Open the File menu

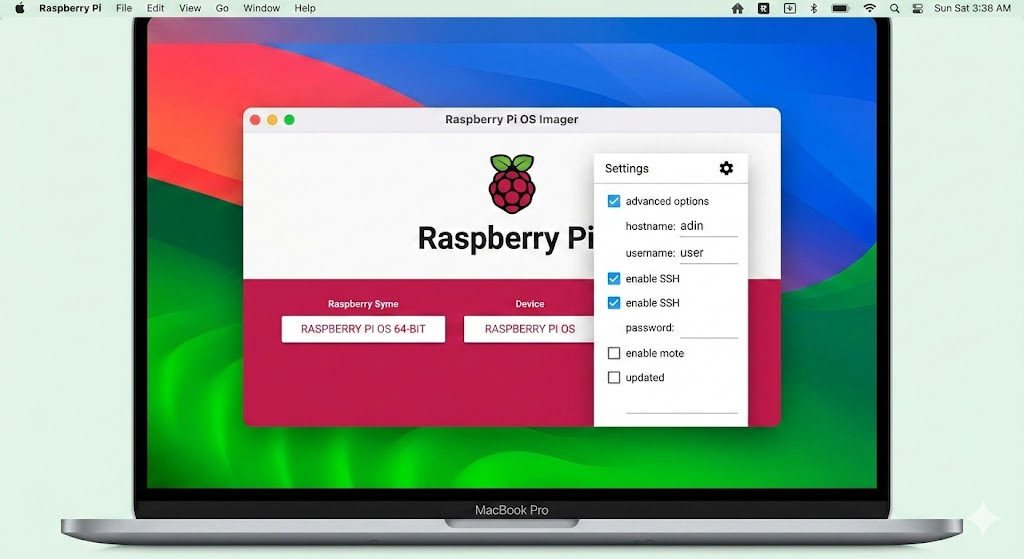tap(124, 8)
